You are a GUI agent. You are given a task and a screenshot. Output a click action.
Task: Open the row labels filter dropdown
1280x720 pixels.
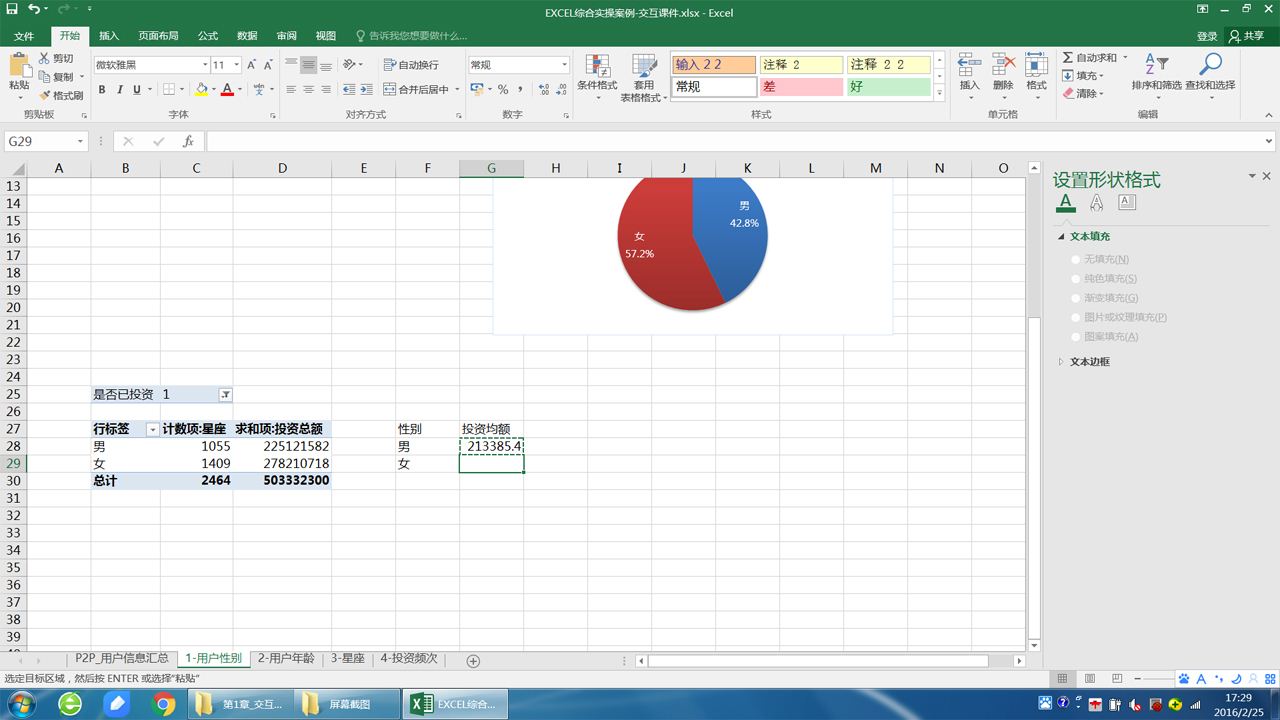click(x=152, y=430)
